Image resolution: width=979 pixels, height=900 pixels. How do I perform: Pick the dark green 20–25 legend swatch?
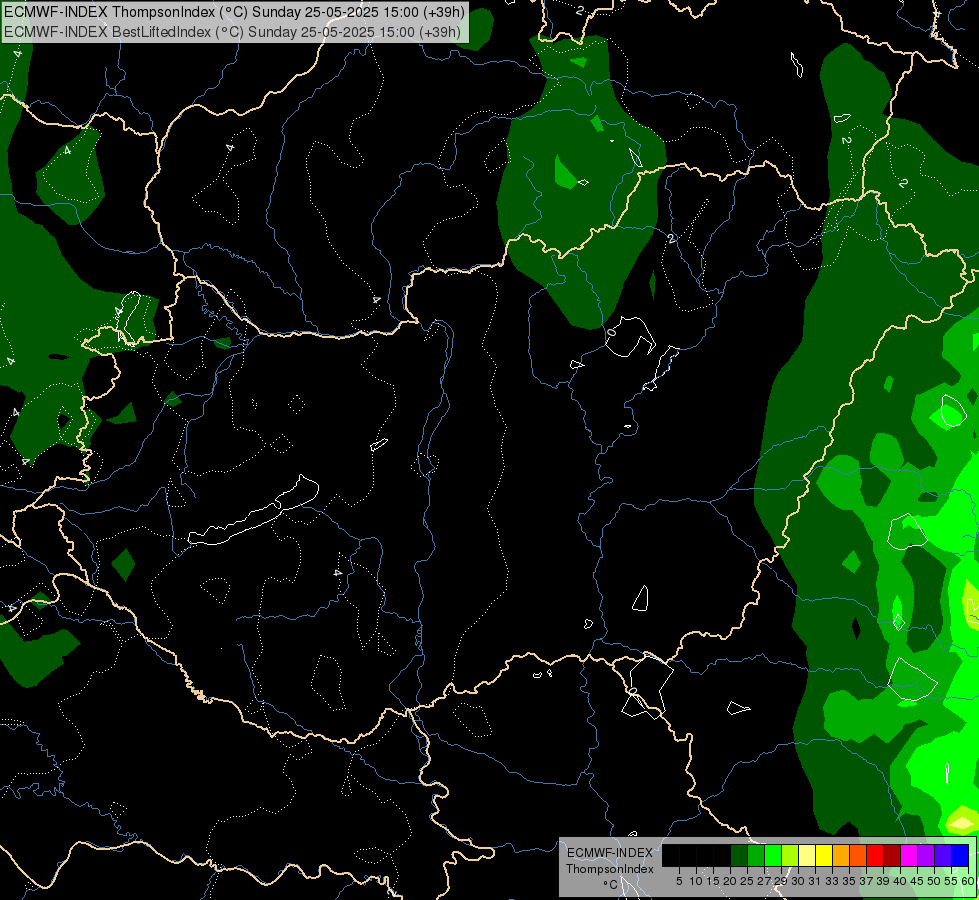pos(739,855)
